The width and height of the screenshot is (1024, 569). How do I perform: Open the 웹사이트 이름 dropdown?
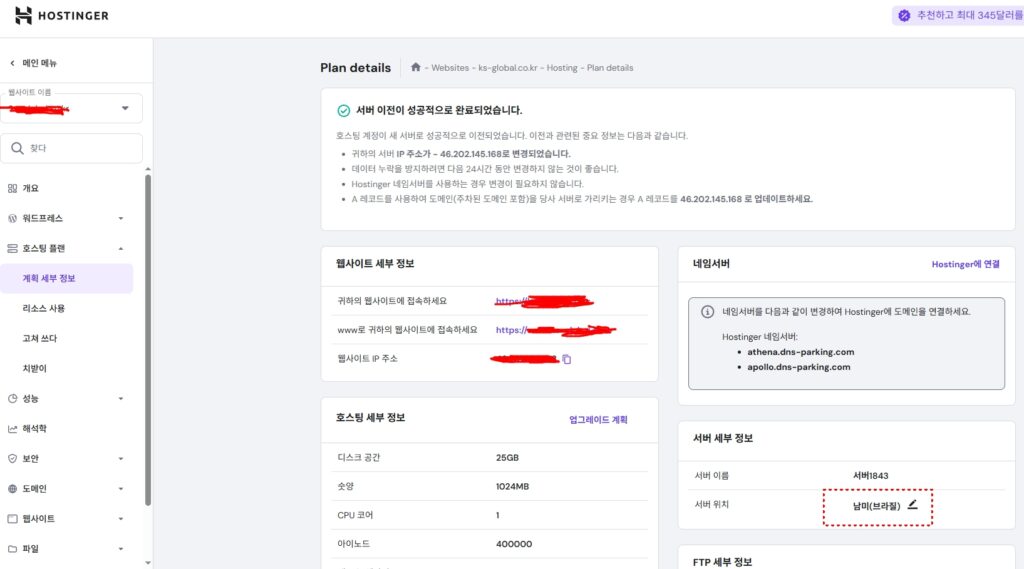click(x=125, y=108)
